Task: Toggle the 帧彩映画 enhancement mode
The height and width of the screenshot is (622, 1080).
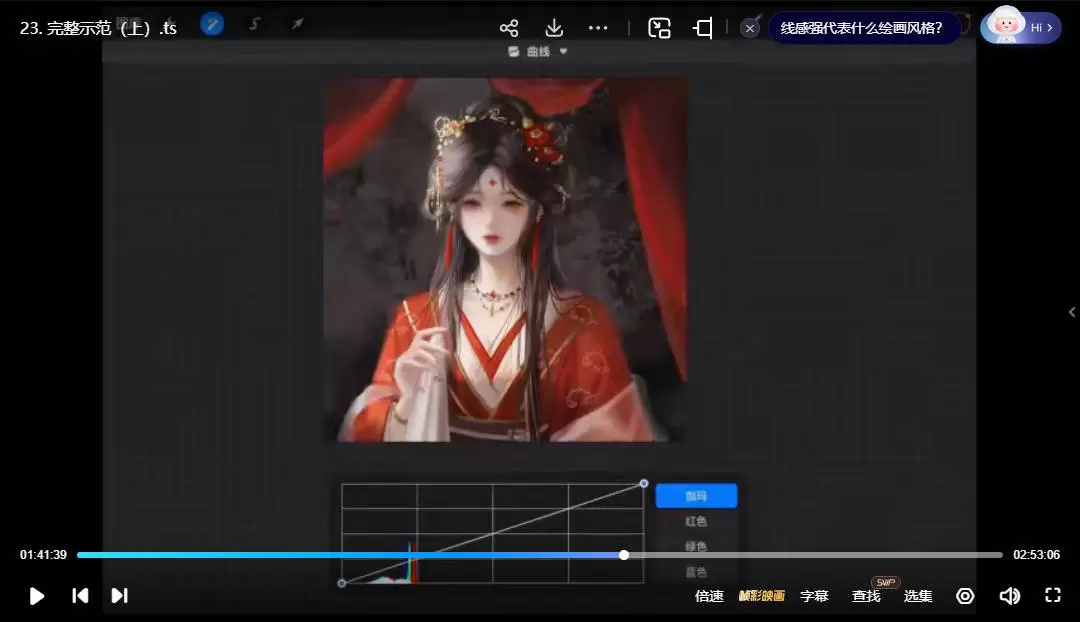Action: [x=761, y=596]
